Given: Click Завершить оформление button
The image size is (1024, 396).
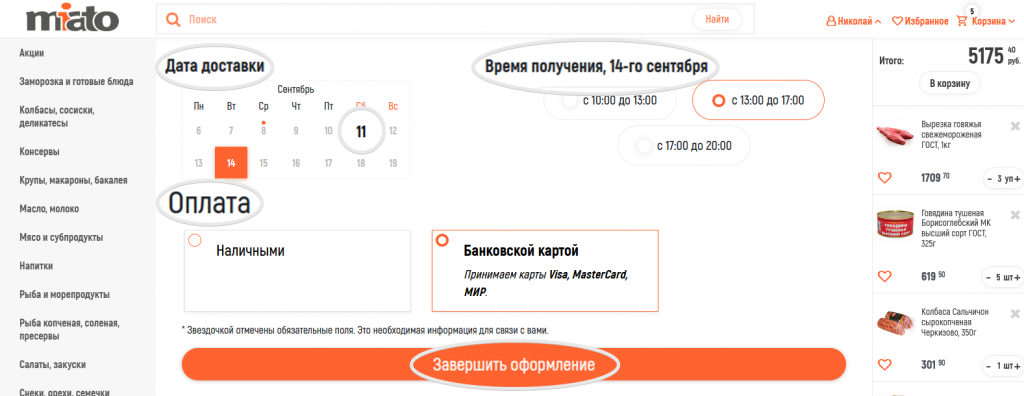Looking at the screenshot, I should click(x=513, y=364).
